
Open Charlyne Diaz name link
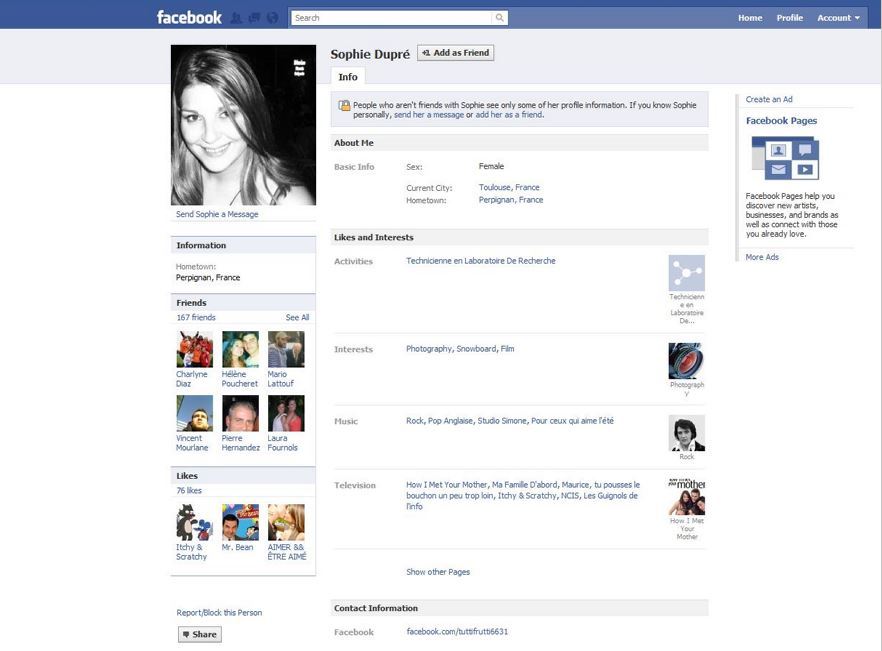(192, 379)
